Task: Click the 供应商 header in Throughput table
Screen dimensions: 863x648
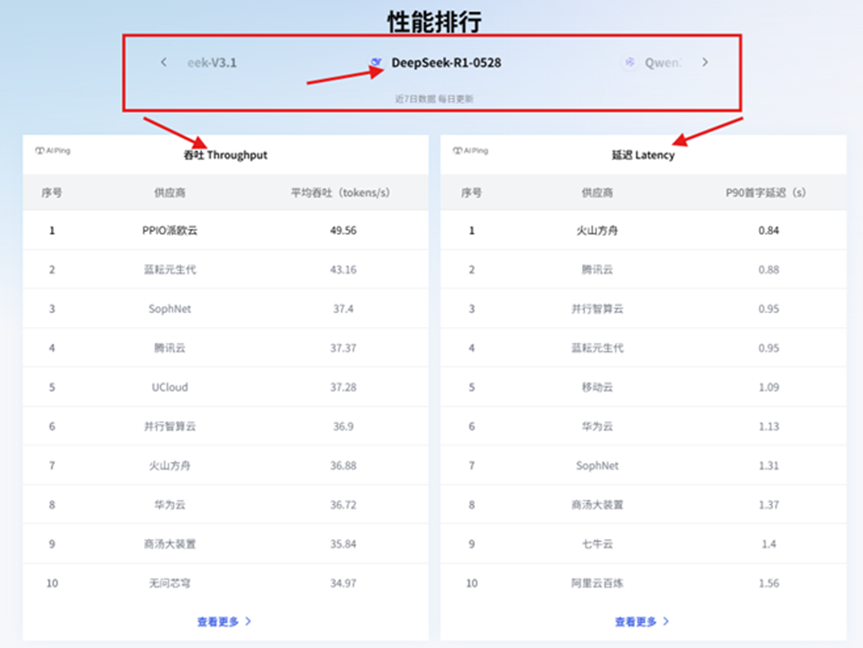Action: coord(170,193)
